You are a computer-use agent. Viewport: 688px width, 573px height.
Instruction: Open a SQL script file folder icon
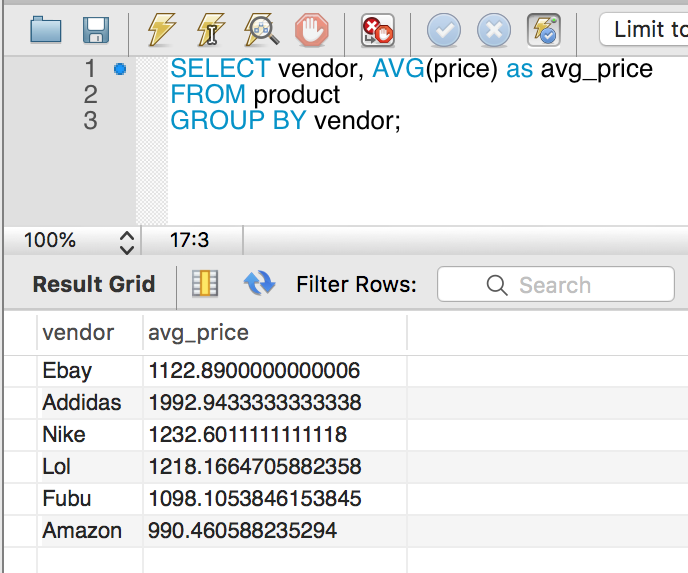(46, 30)
